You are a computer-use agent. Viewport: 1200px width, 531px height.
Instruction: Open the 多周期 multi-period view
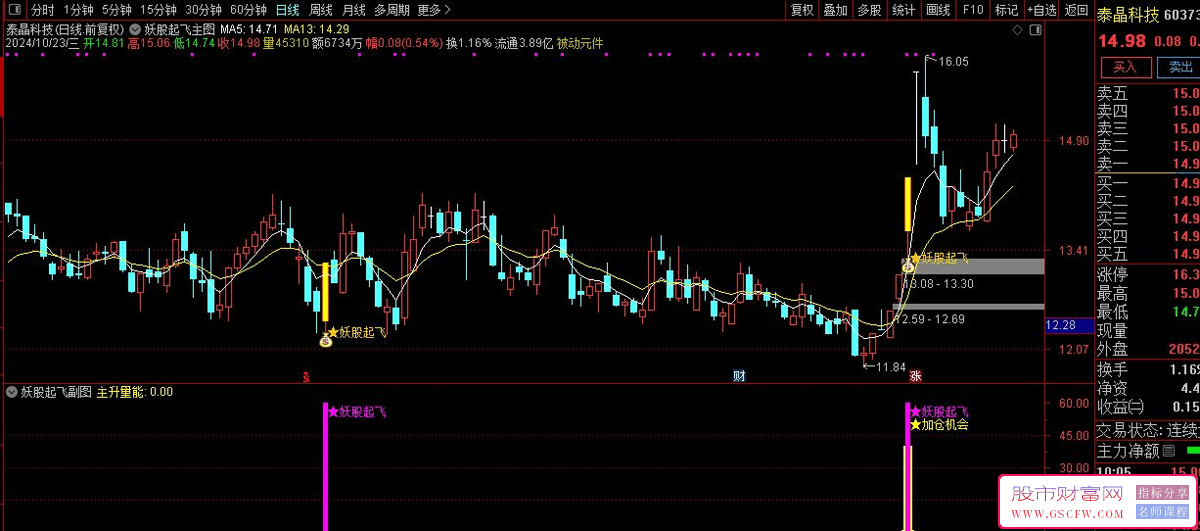392,10
